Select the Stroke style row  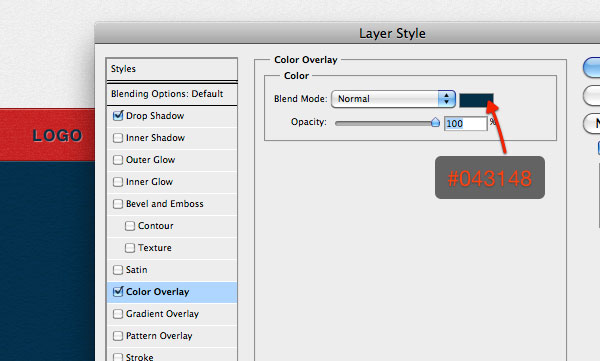(x=172, y=355)
